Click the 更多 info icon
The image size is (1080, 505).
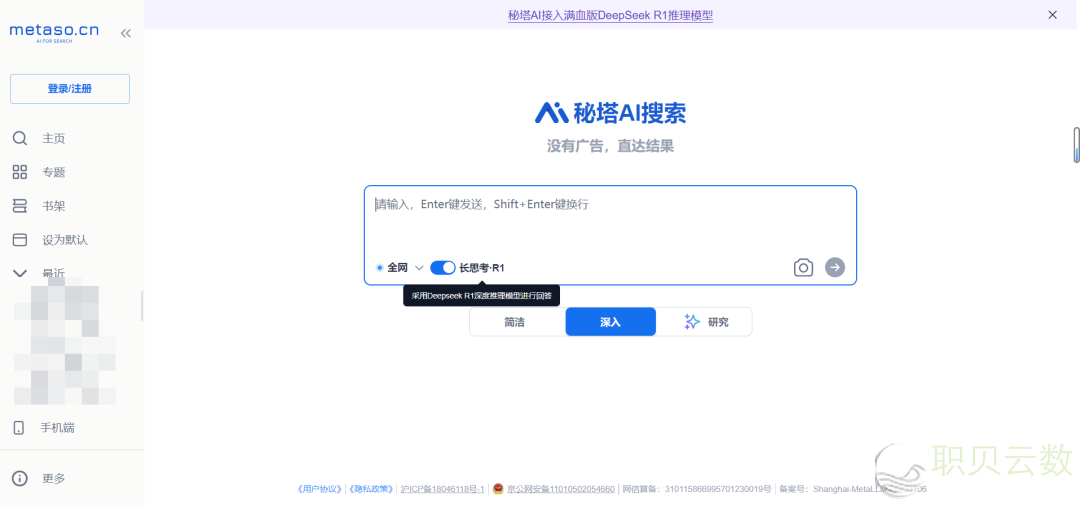[19, 479]
